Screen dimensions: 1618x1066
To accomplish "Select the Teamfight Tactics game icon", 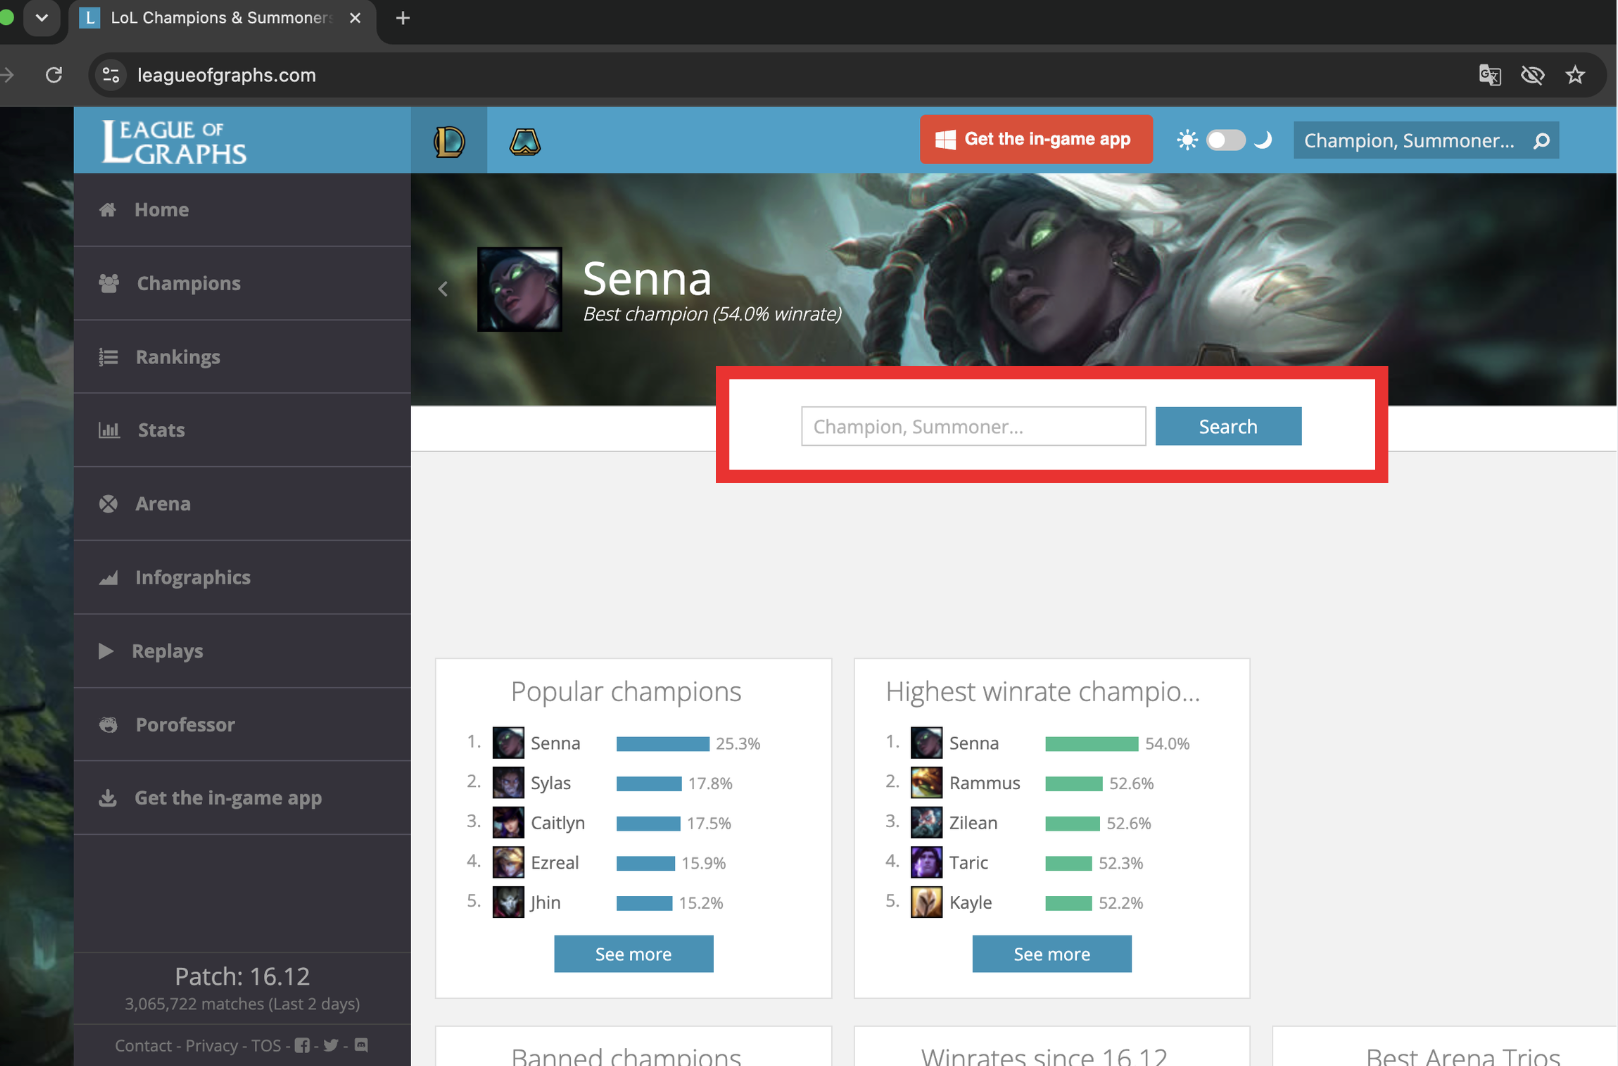I will click(525, 141).
